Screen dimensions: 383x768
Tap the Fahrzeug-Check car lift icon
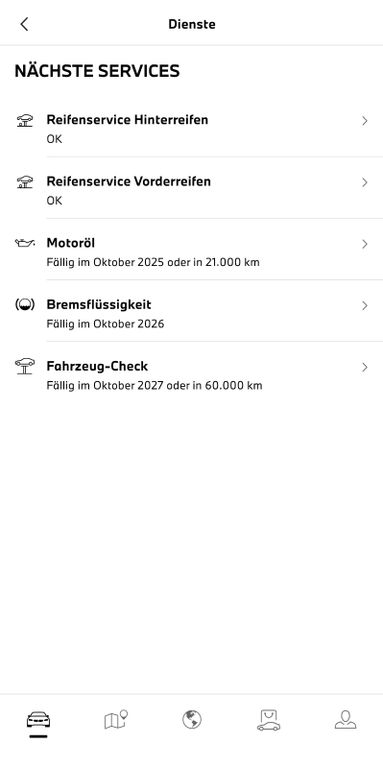coord(24,366)
